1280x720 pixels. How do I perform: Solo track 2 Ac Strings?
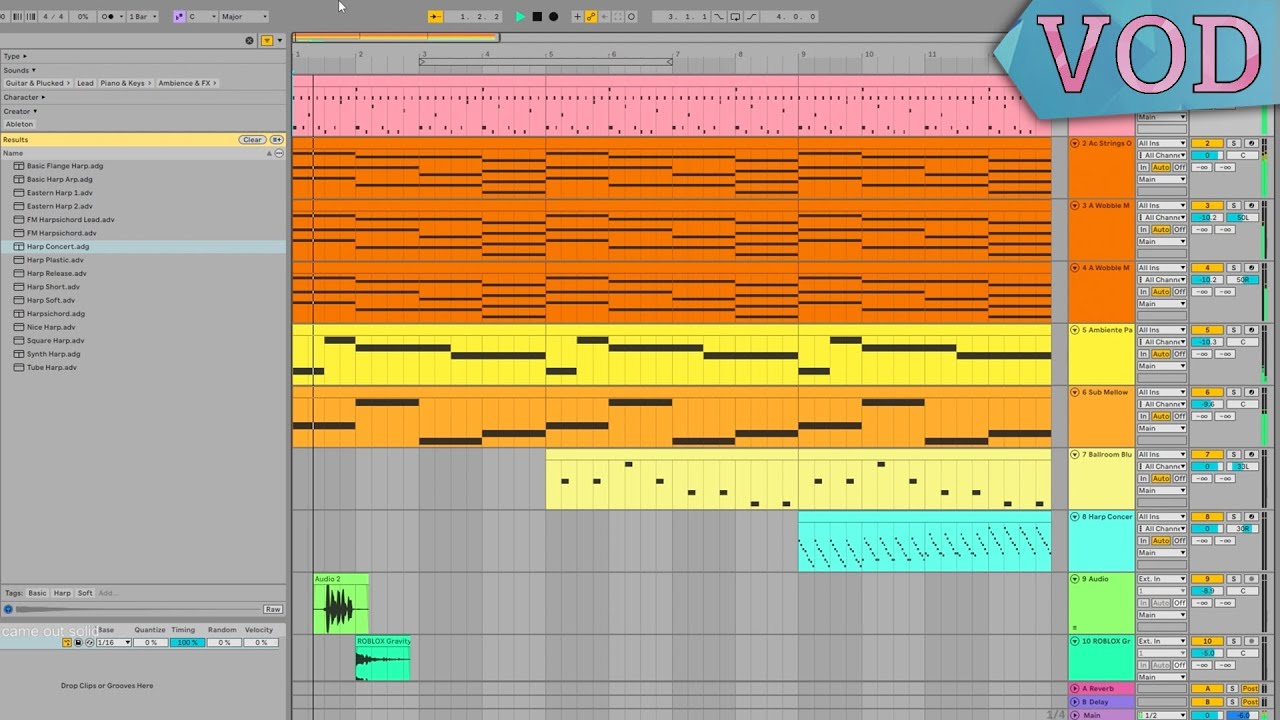[x=1234, y=144]
